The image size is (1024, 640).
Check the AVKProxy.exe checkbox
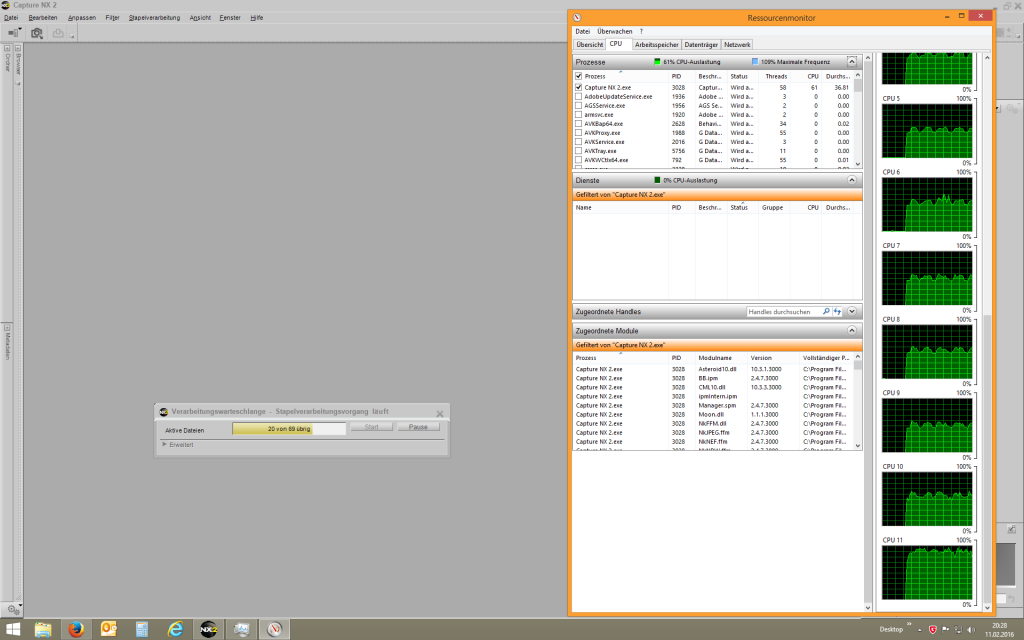pos(579,133)
